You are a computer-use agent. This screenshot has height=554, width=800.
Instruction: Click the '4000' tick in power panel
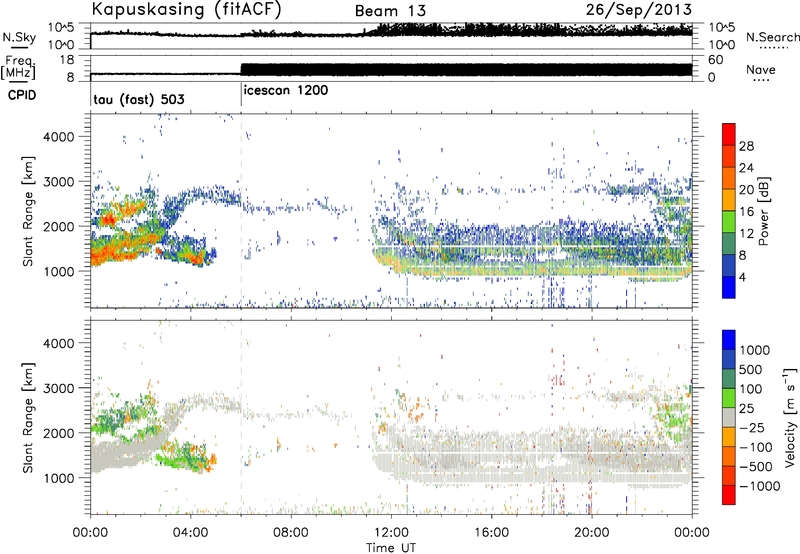click(x=58, y=137)
